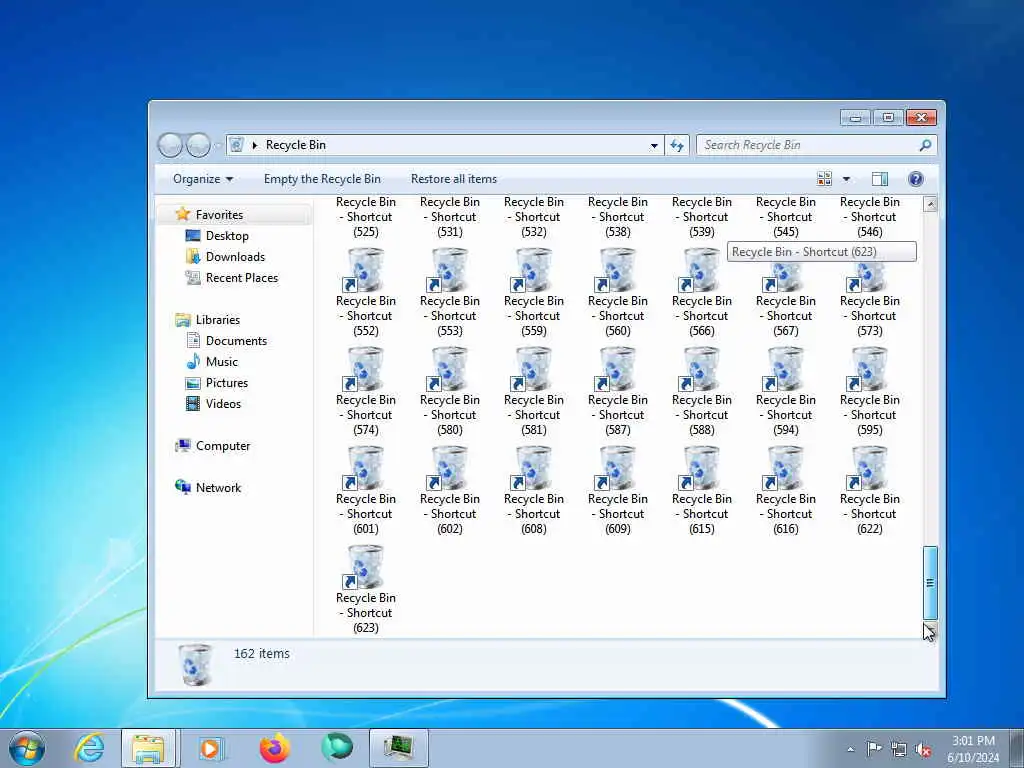Click the Action Center flag icon
This screenshot has width=1024, height=768.
(x=874, y=748)
